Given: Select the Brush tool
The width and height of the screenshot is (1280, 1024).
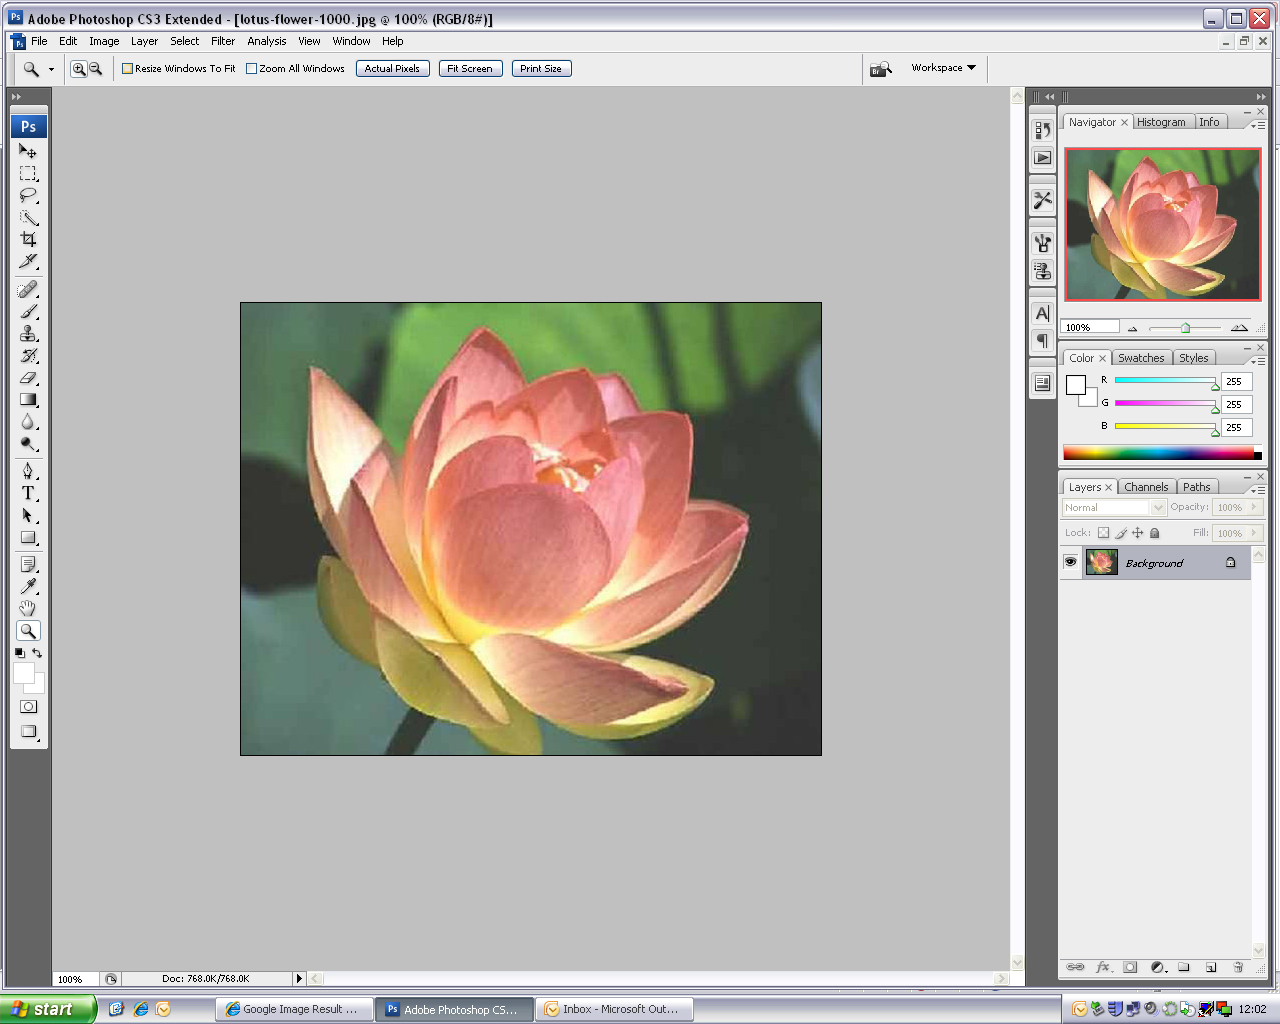Looking at the screenshot, I should (28, 311).
